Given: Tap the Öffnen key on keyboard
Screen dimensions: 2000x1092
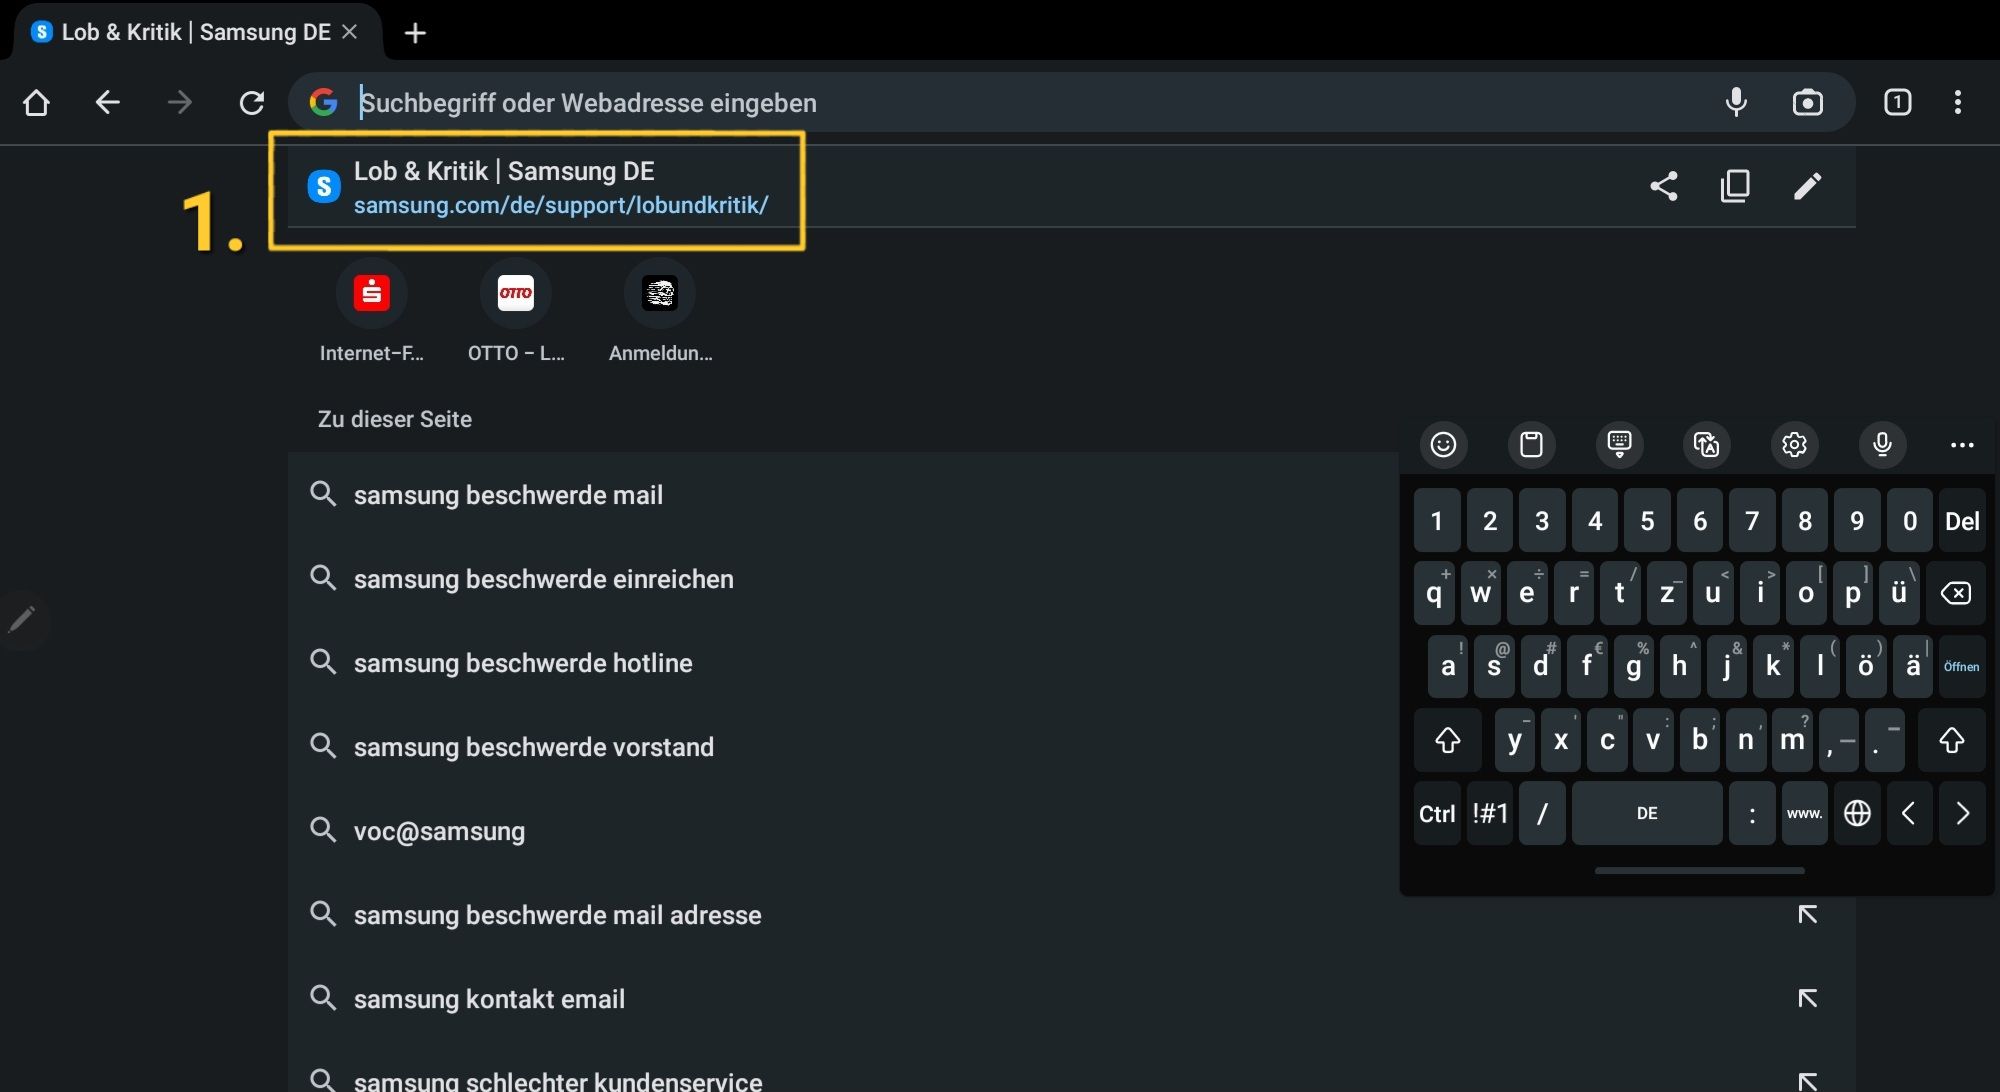Looking at the screenshot, I should pos(1962,667).
